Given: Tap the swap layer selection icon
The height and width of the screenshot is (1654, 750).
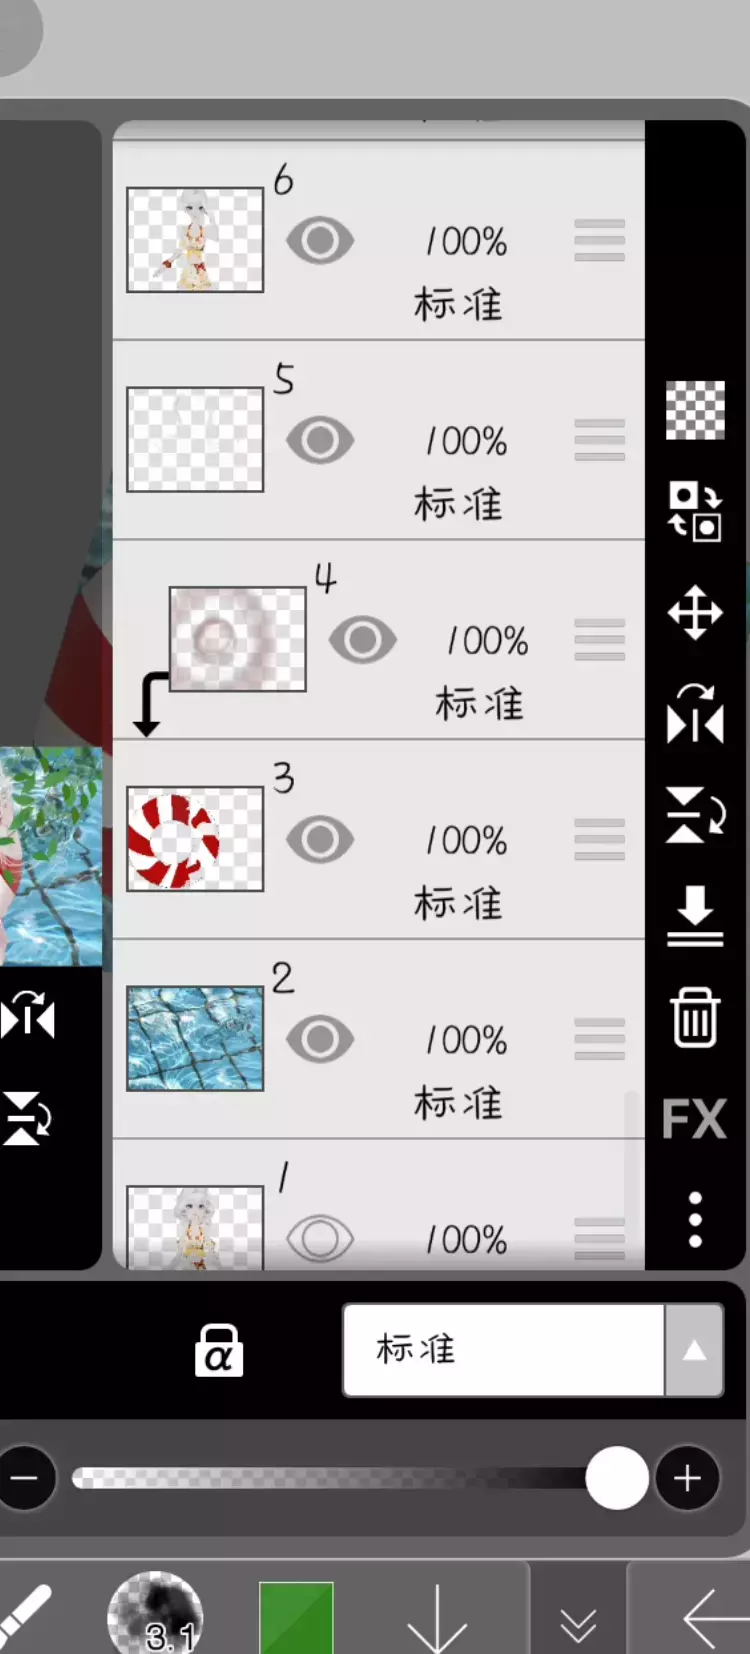Looking at the screenshot, I should [695, 511].
